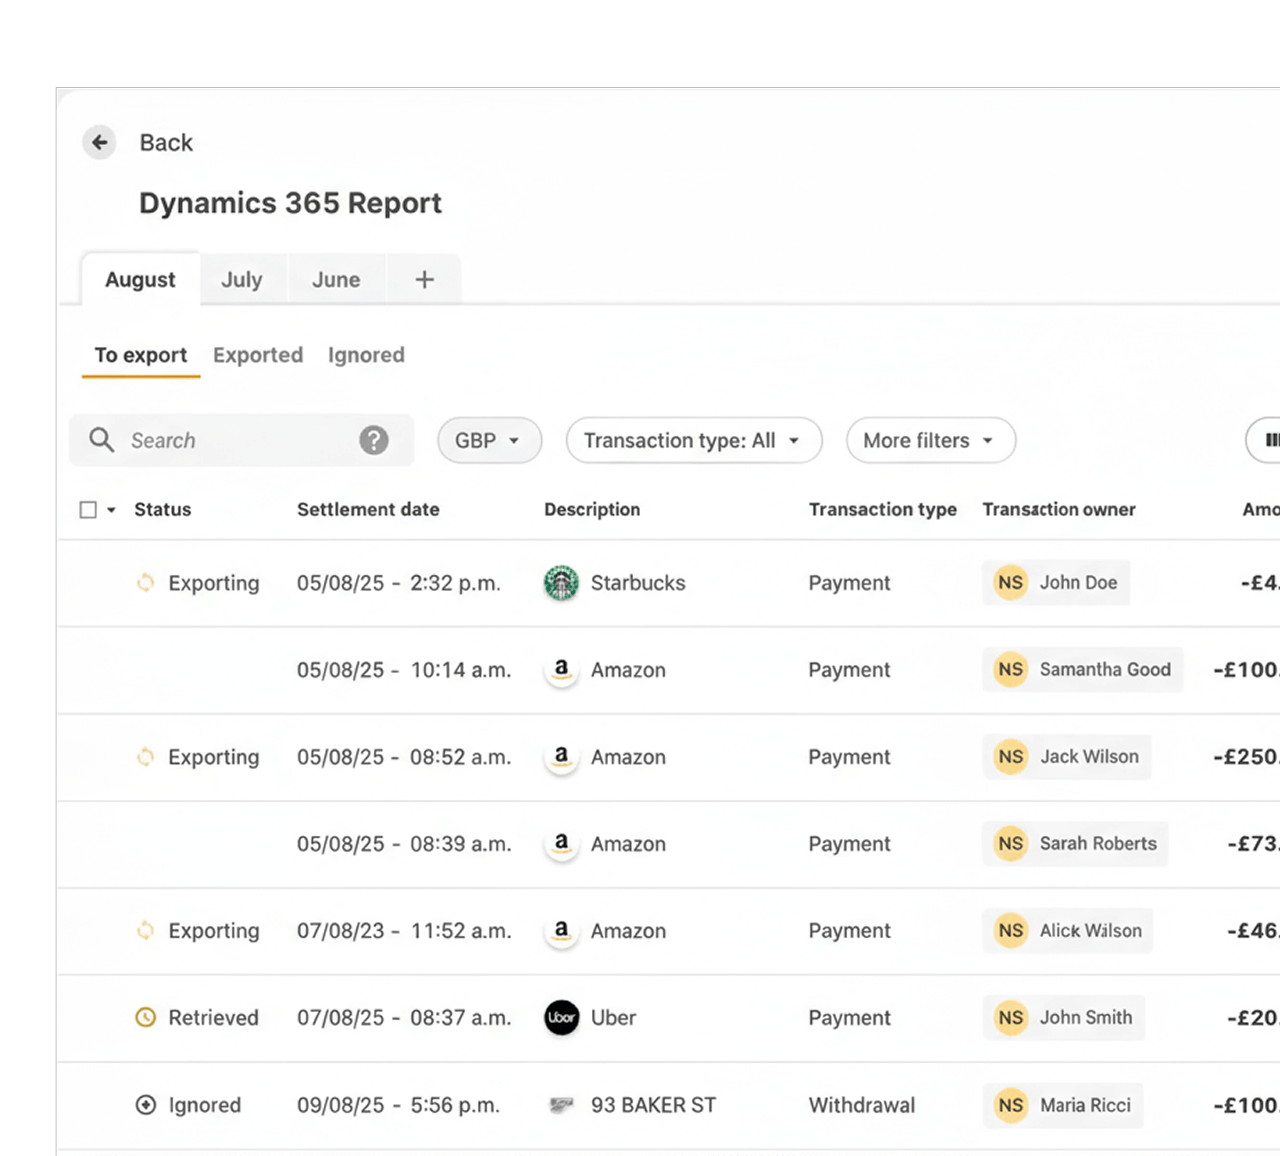The width and height of the screenshot is (1280, 1156).
Task: Click the Ignored status icon
Action: [146, 1105]
